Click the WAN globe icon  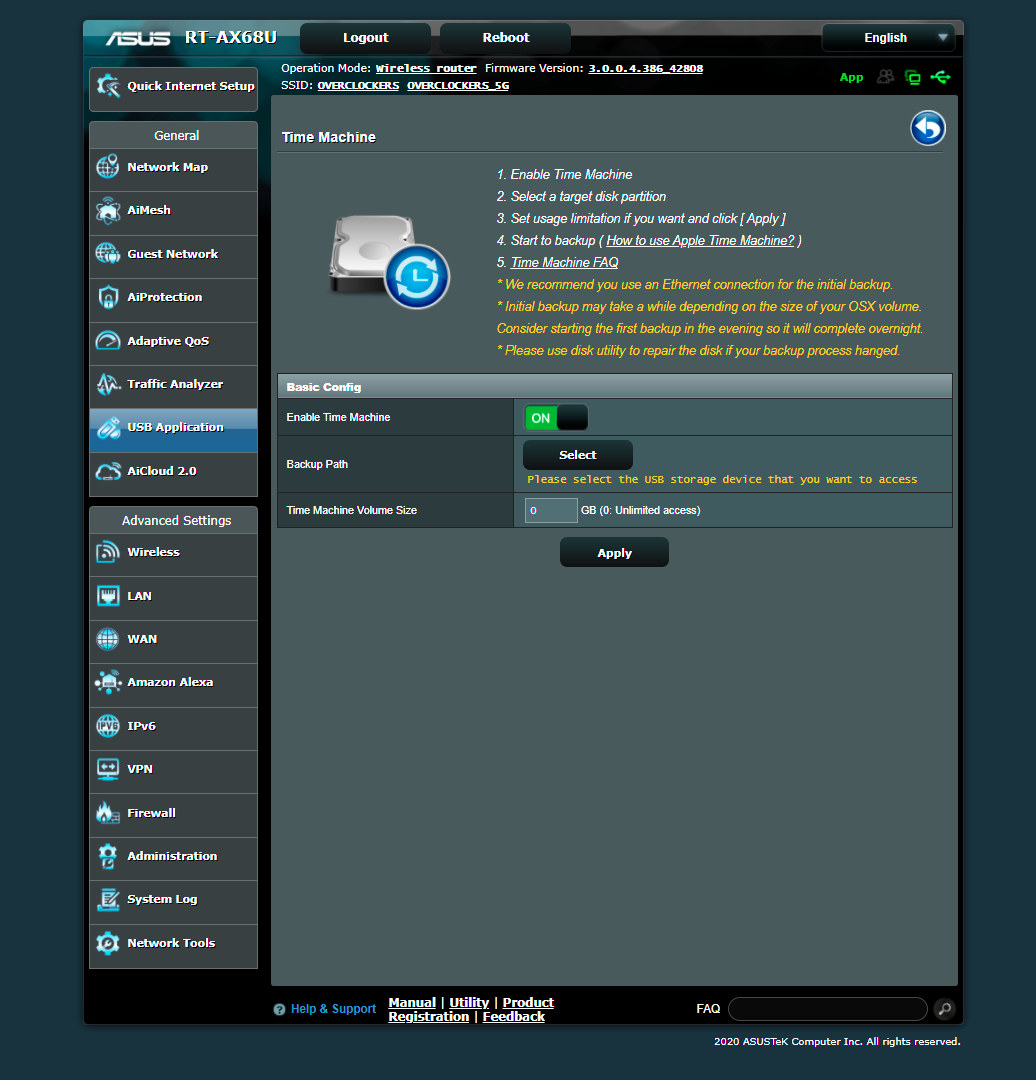coord(107,639)
